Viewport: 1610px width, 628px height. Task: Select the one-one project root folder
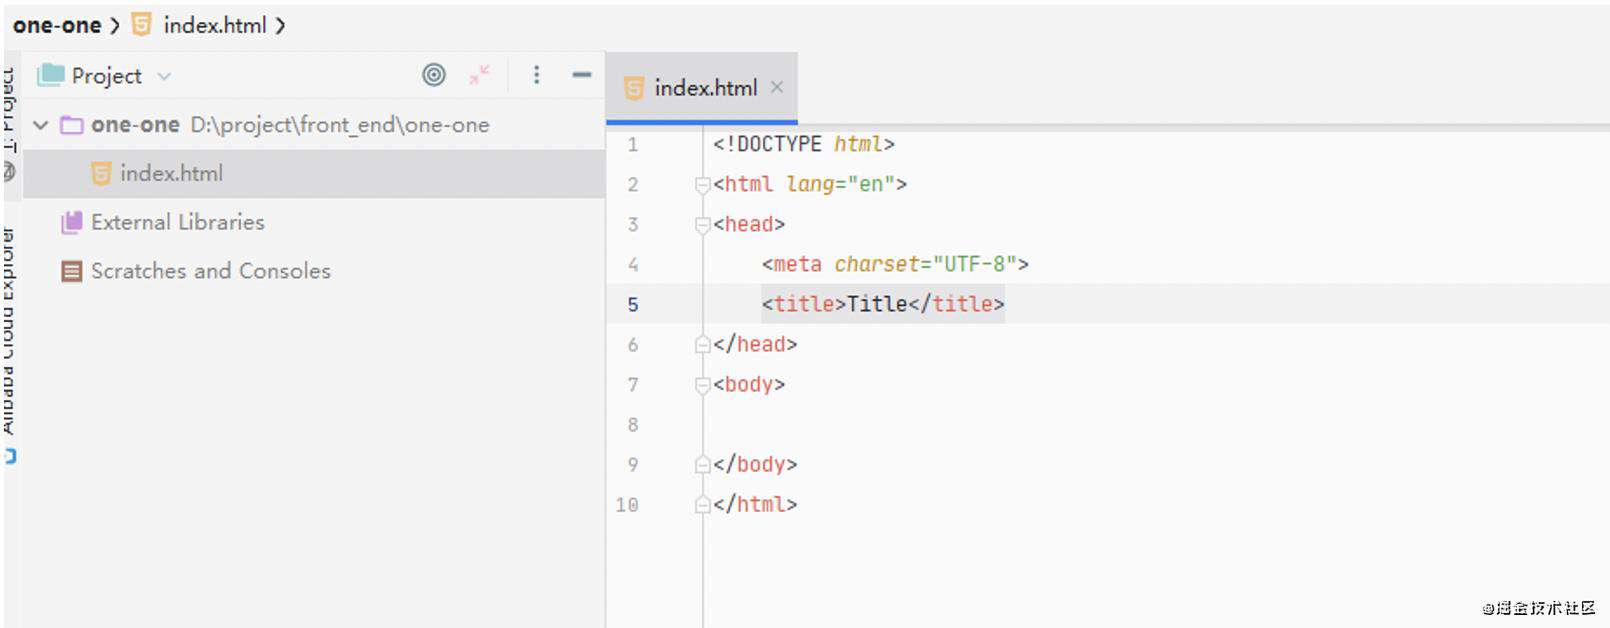point(313,125)
